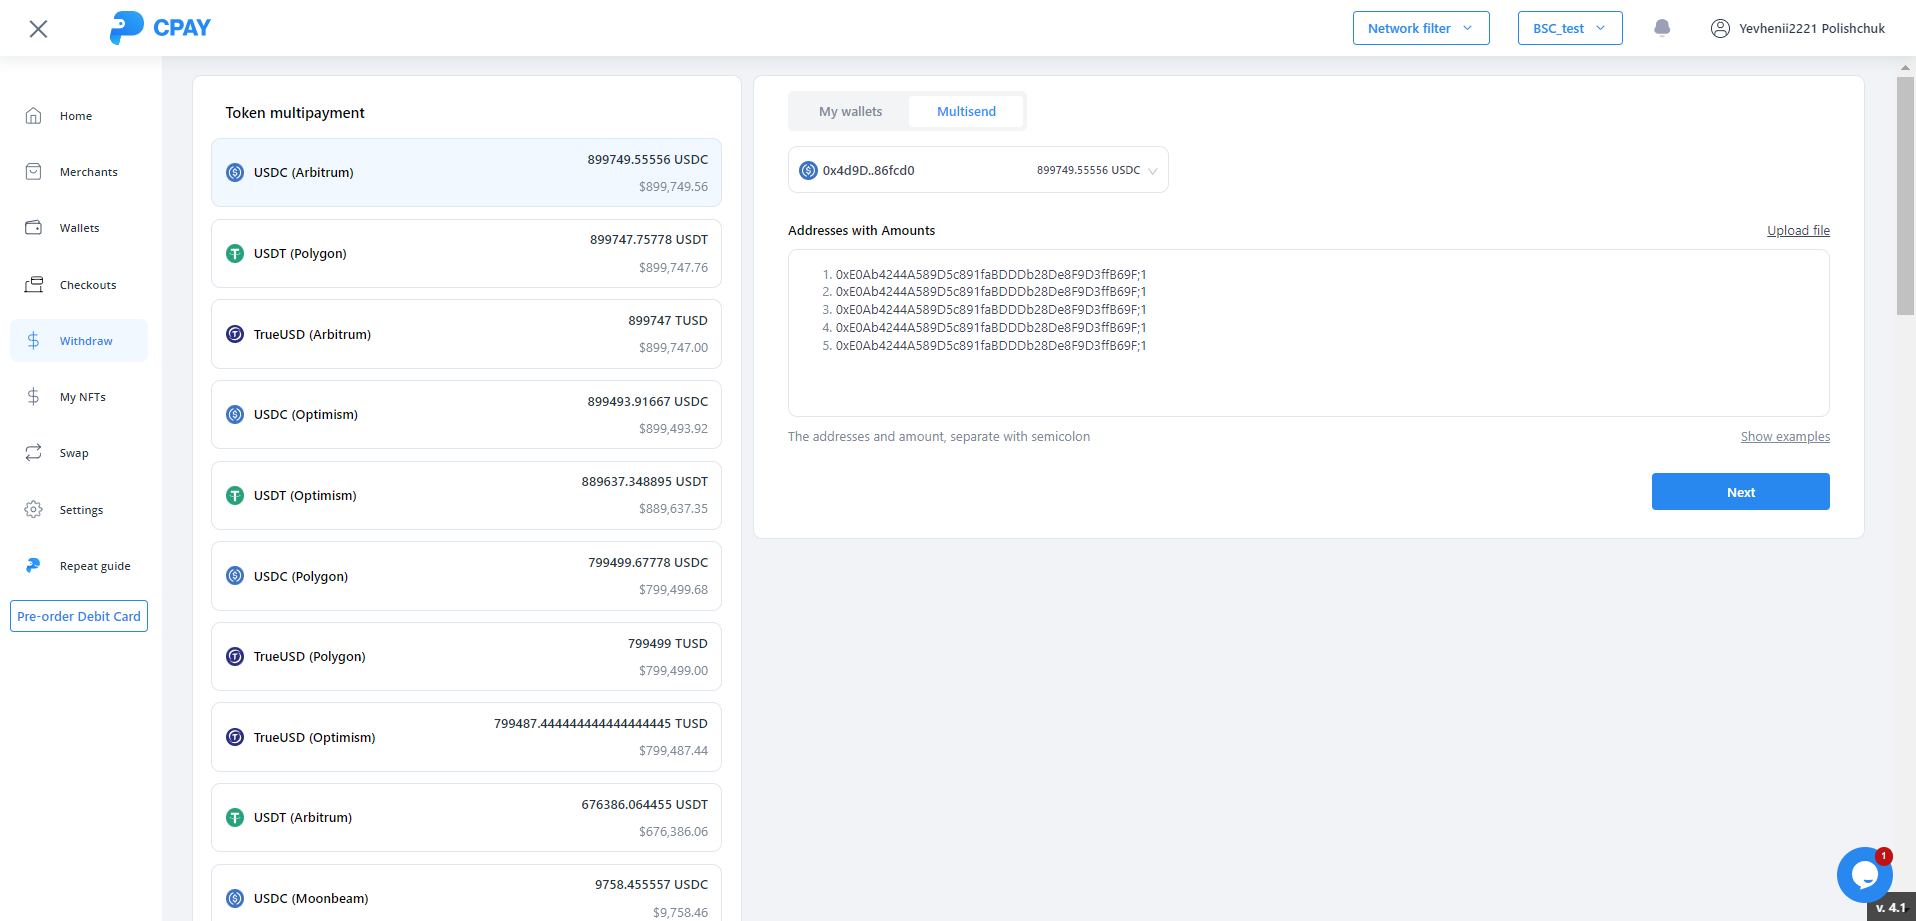Image resolution: width=1916 pixels, height=921 pixels.
Task: Open Settings gear in sidebar
Action: tap(34, 510)
